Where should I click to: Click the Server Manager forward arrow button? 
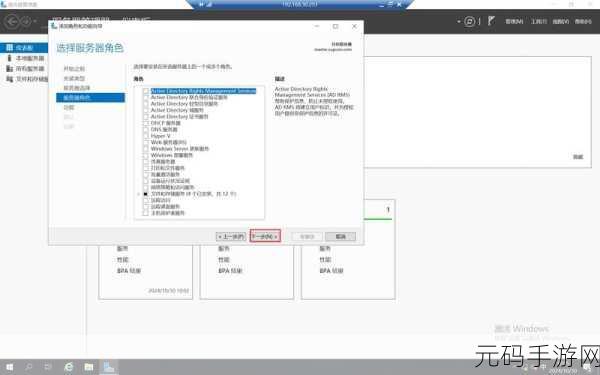coord(25,21)
